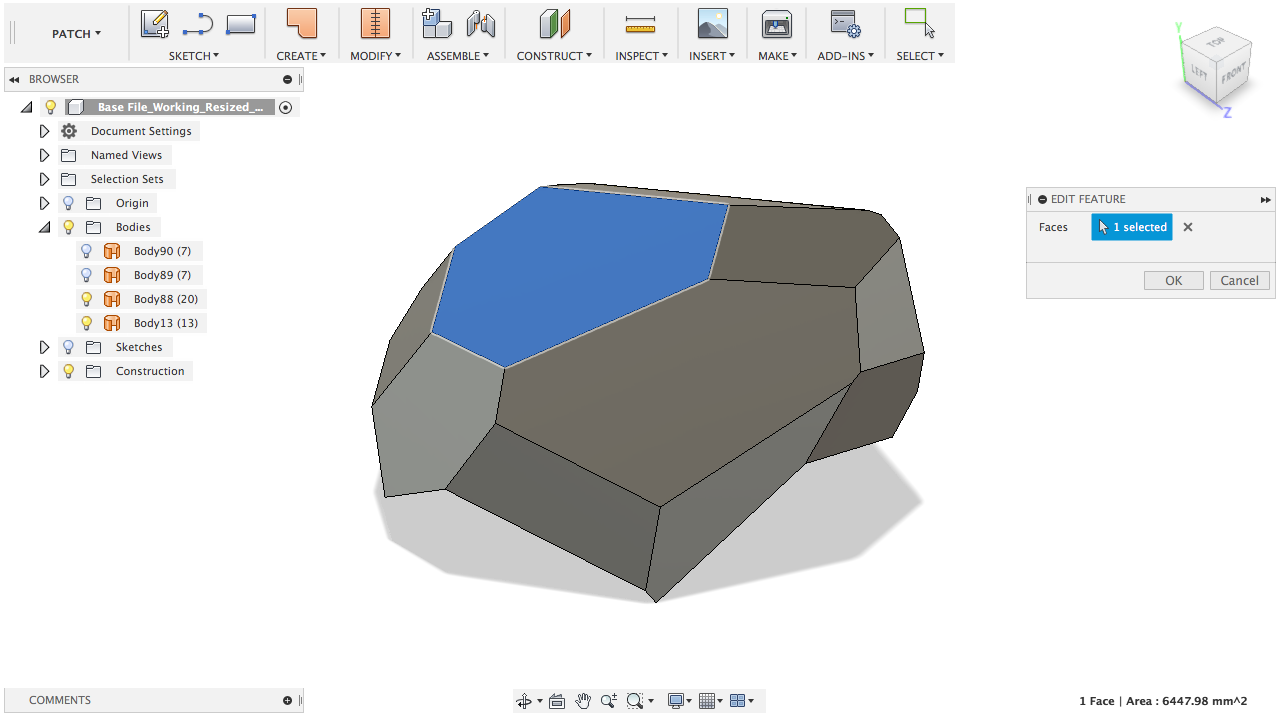Open the ASSEMBLE menu
This screenshot has width=1280, height=713.
coord(458,56)
